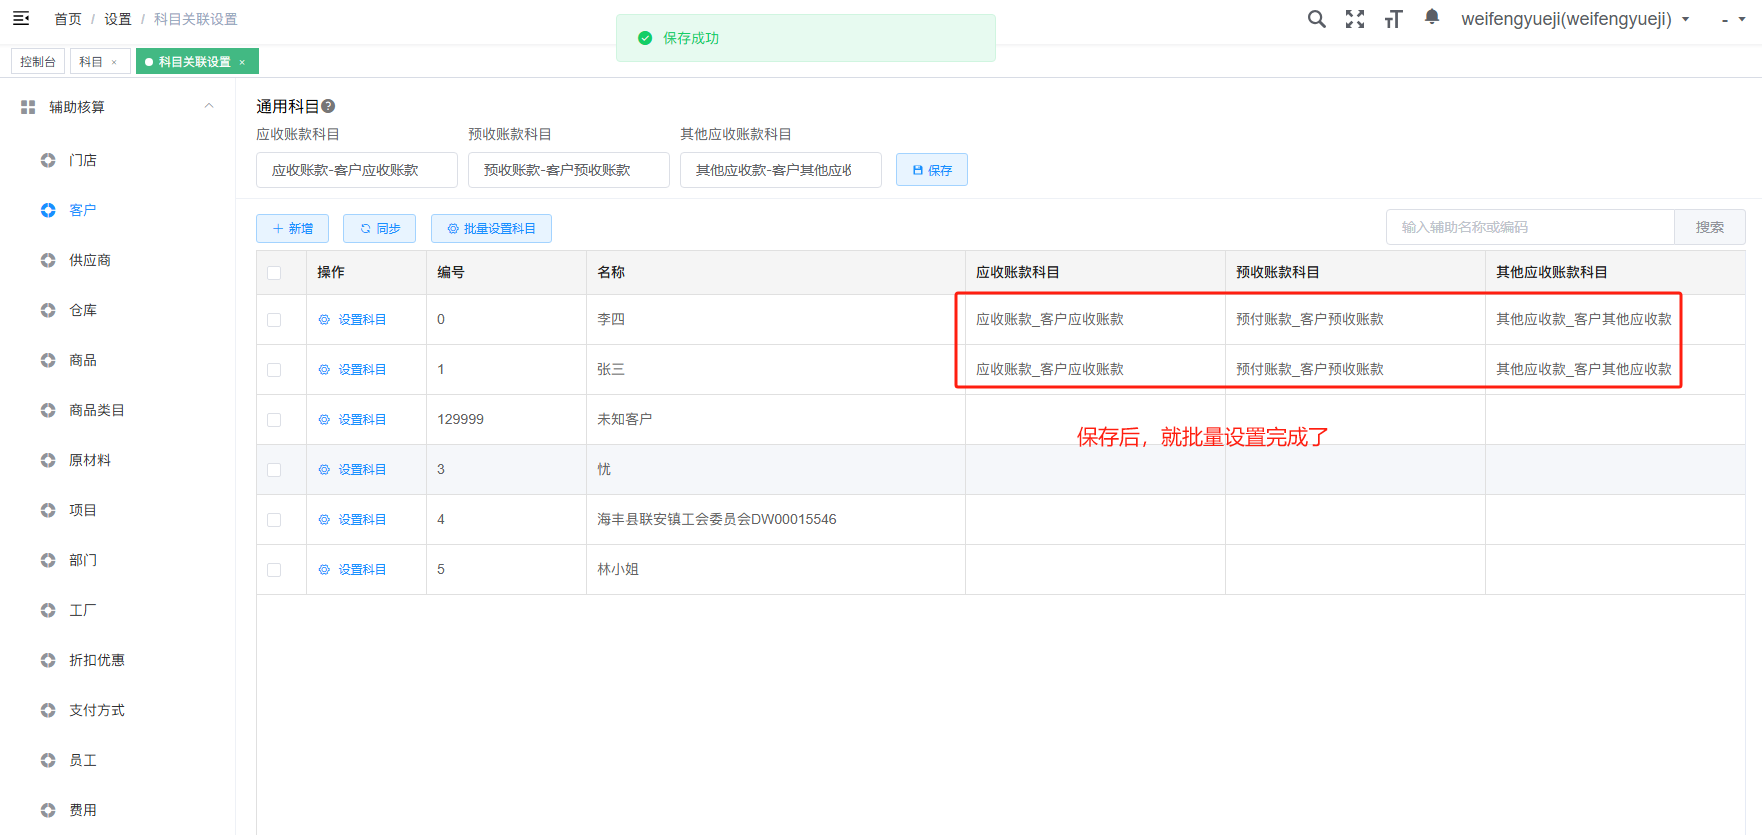Collapse the 辅助核算 sidebar group

[209, 106]
